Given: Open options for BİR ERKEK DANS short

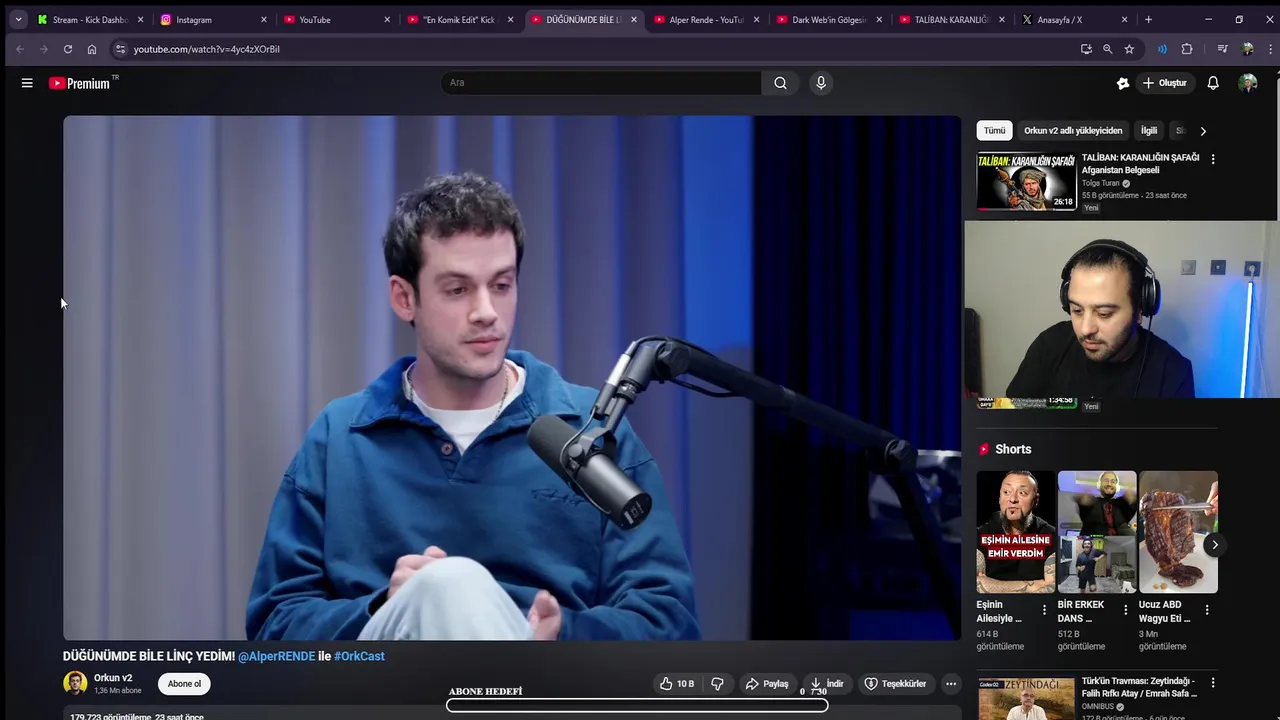Looking at the screenshot, I should (x=1125, y=610).
